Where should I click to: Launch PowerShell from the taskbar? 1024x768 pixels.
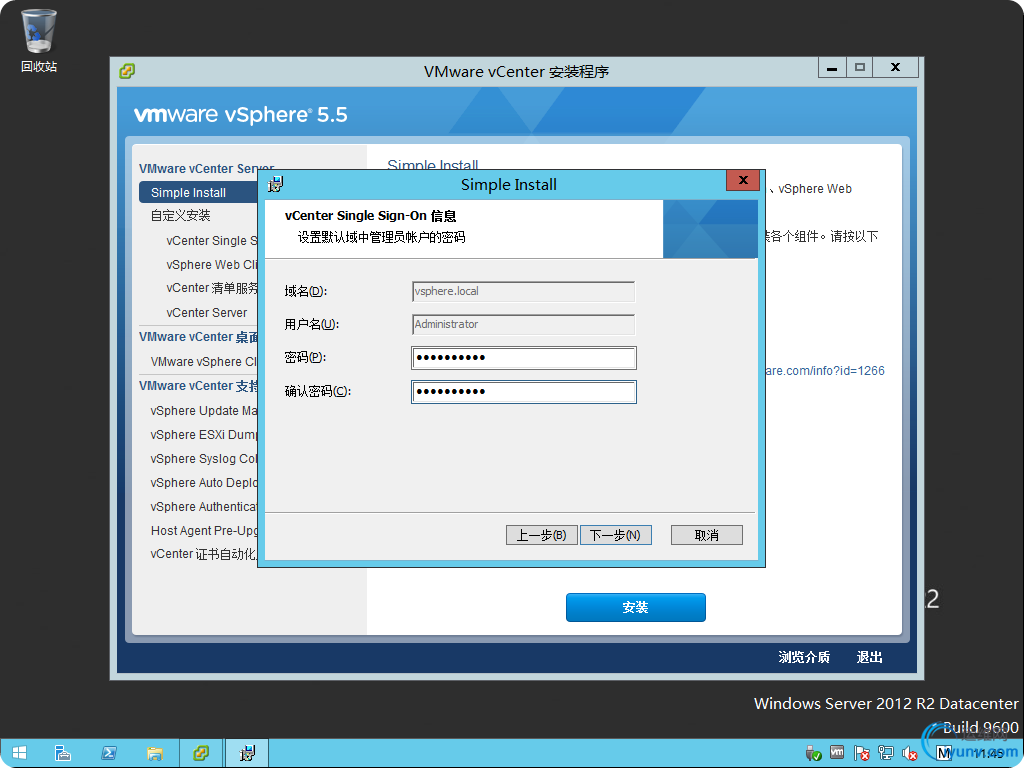click(x=108, y=753)
